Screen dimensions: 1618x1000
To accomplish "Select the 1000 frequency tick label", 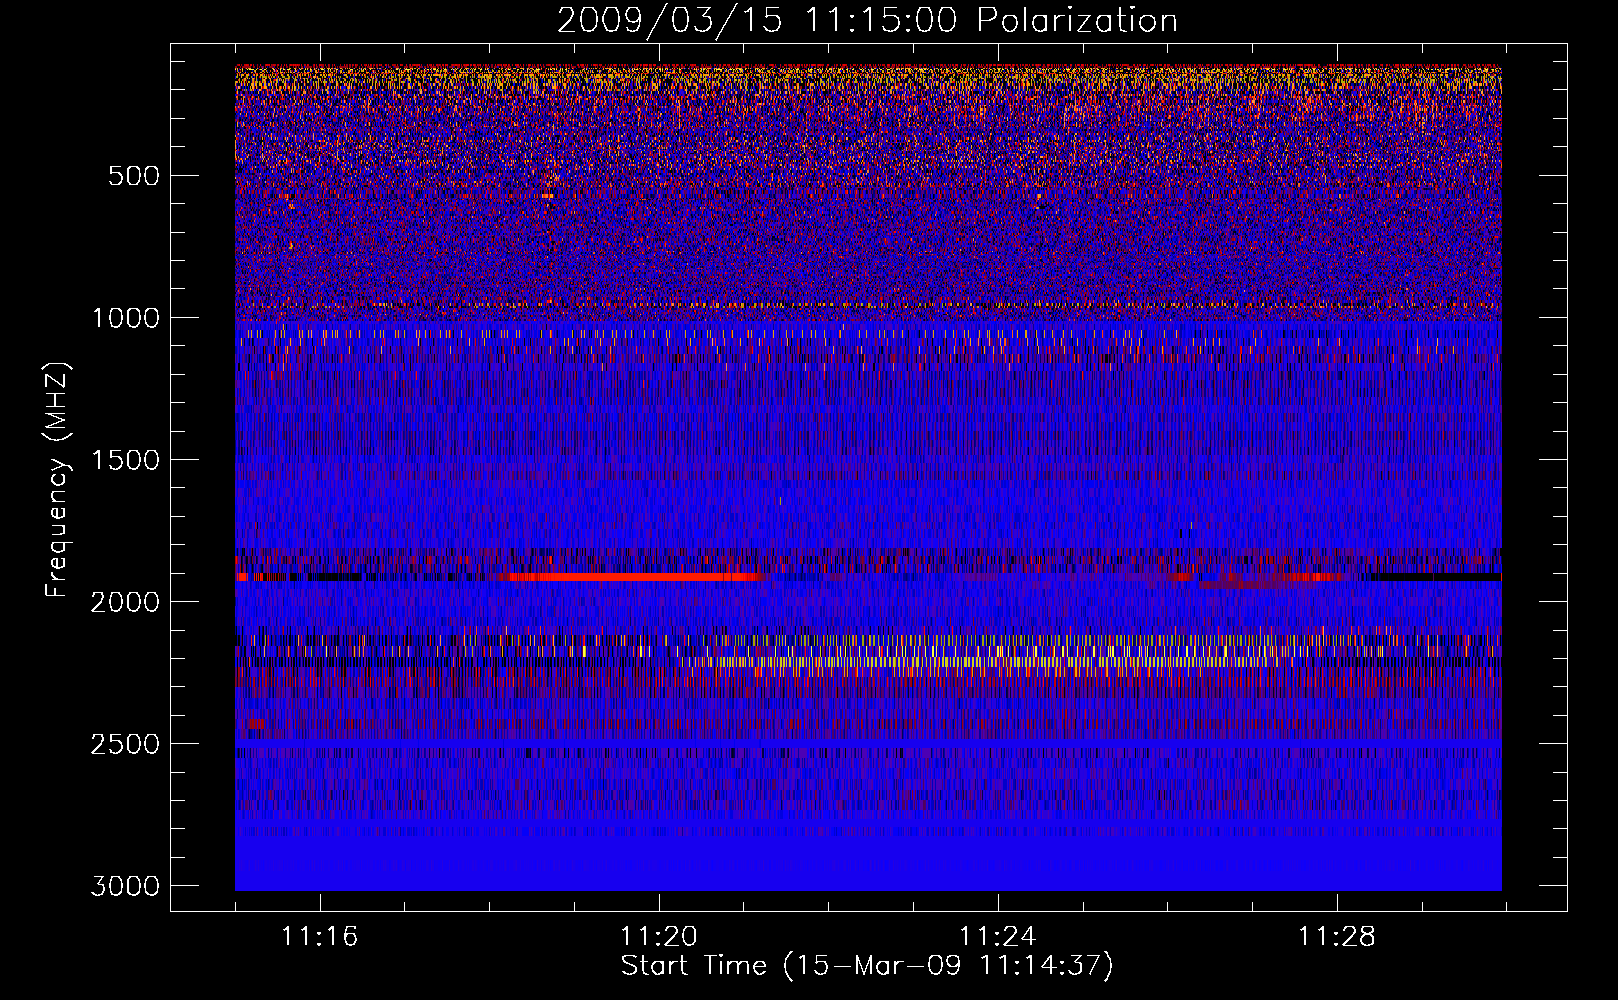I will 126,318.
